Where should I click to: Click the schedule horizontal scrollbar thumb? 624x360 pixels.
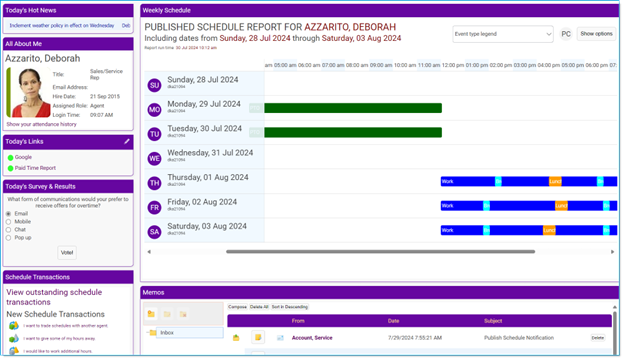pos(380,252)
